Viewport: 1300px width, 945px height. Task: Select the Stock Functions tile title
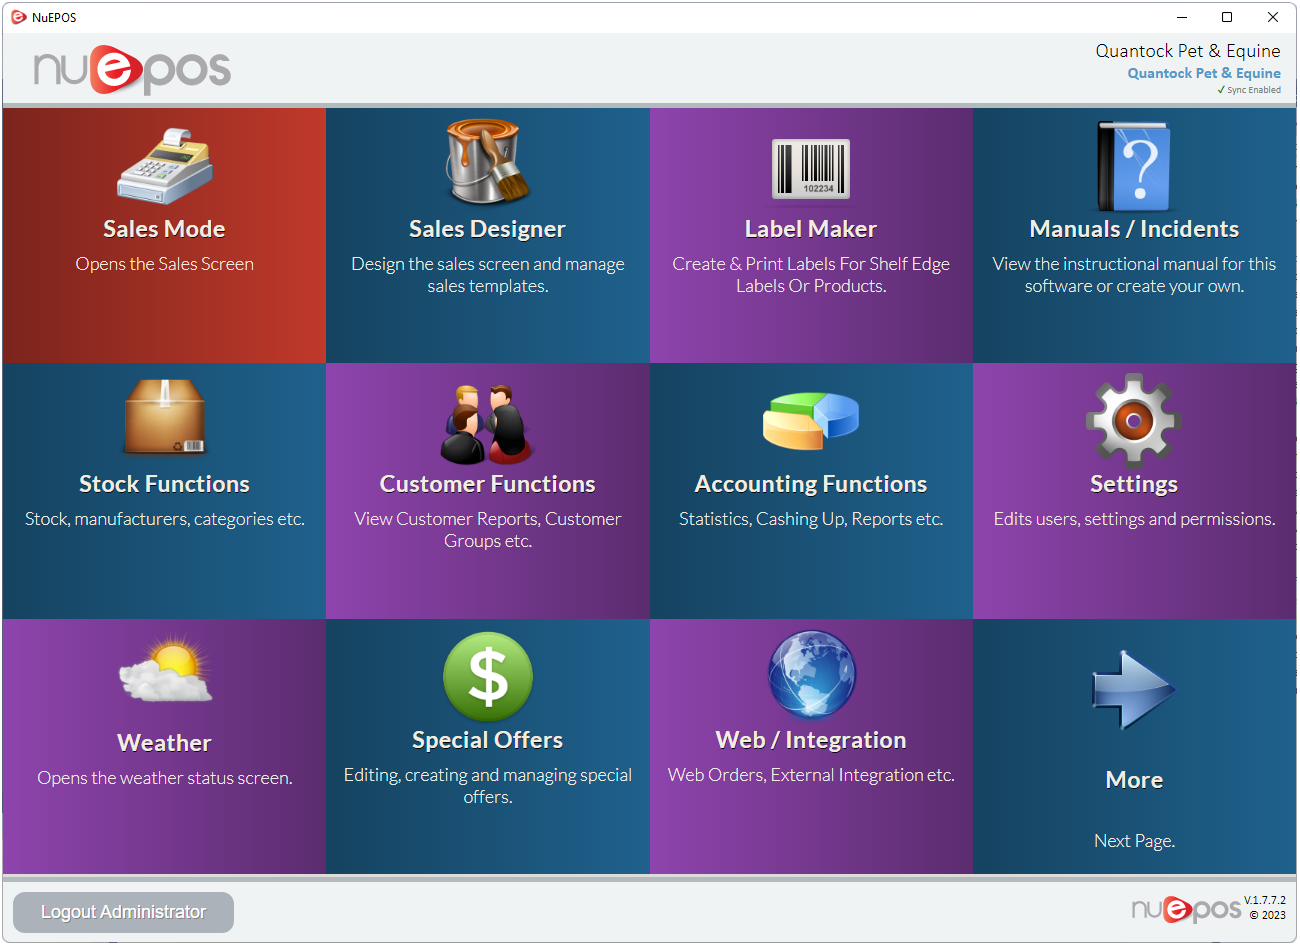pos(165,484)
